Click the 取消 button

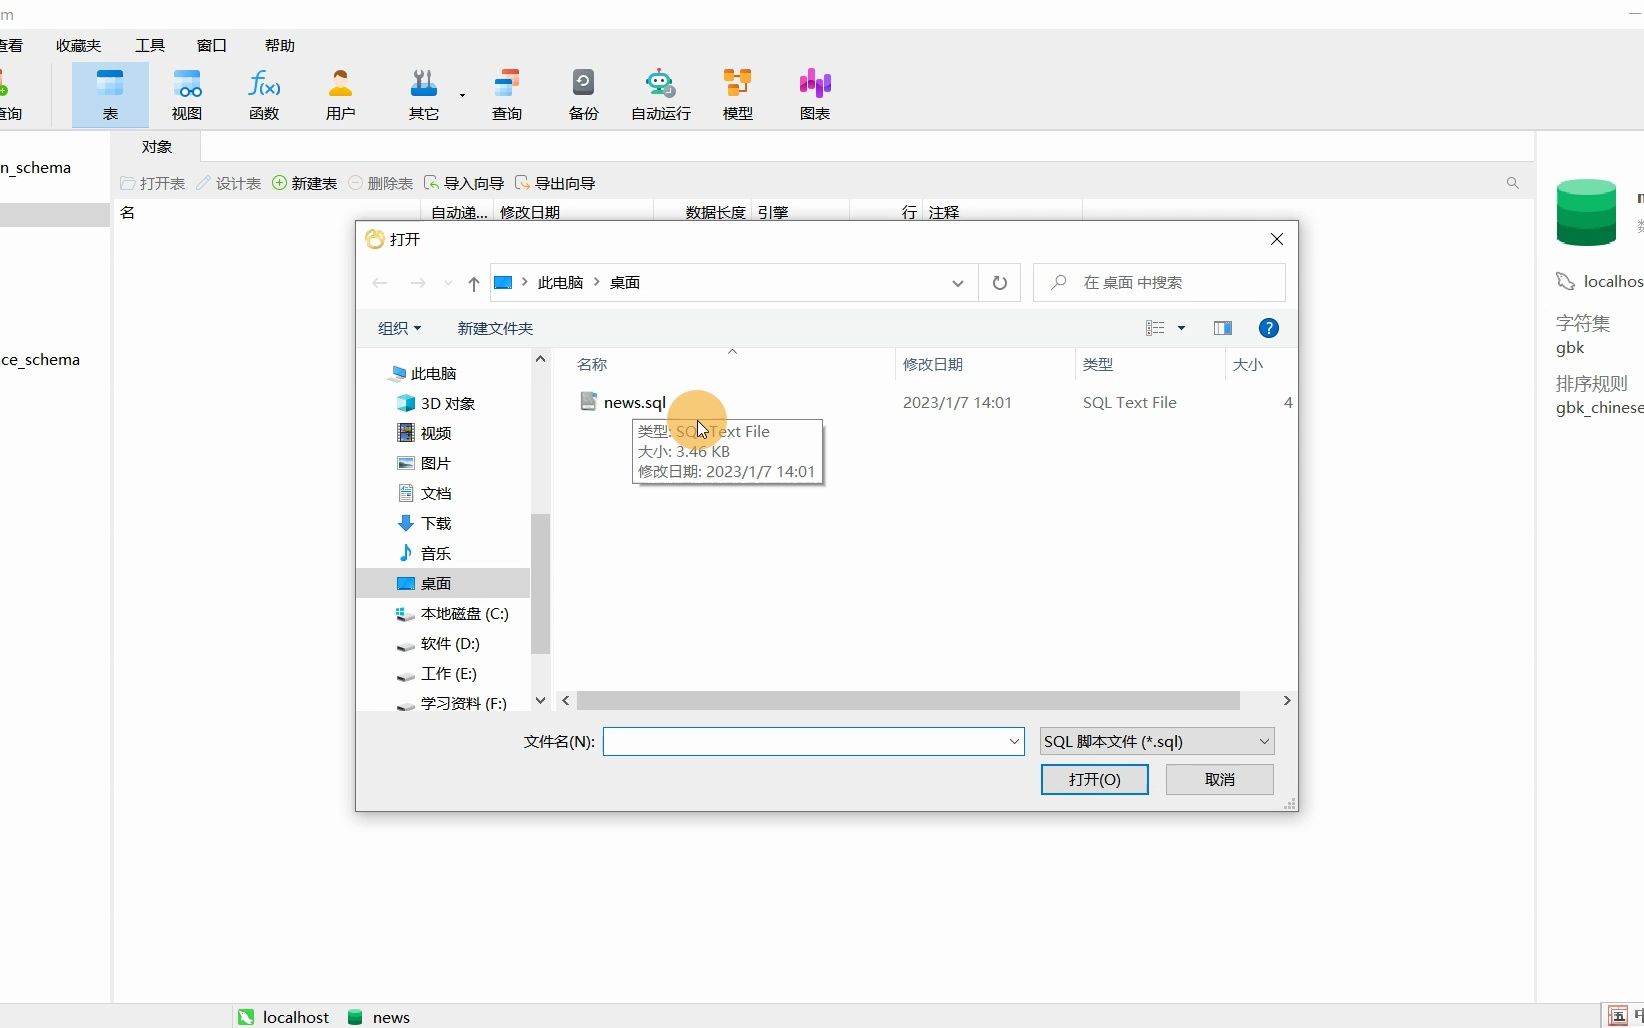click(x=1220, y=779)
